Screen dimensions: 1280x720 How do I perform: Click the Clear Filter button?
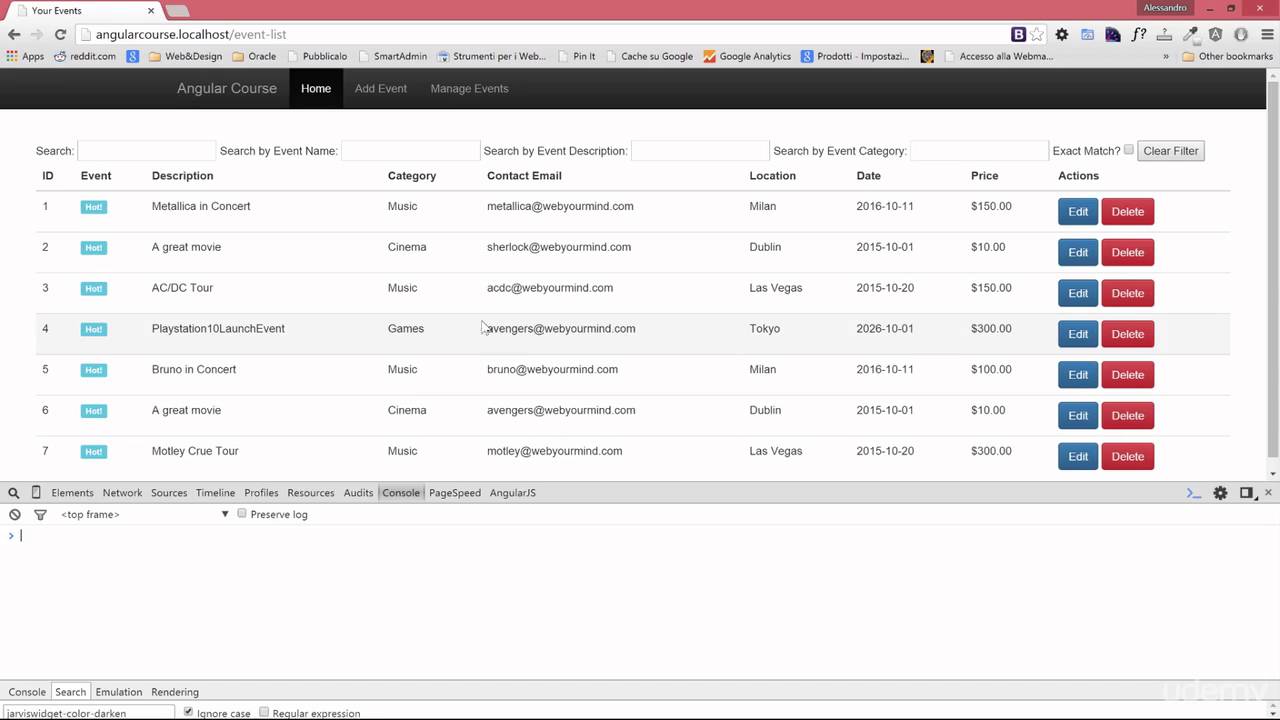click(x=1171, y=151)
